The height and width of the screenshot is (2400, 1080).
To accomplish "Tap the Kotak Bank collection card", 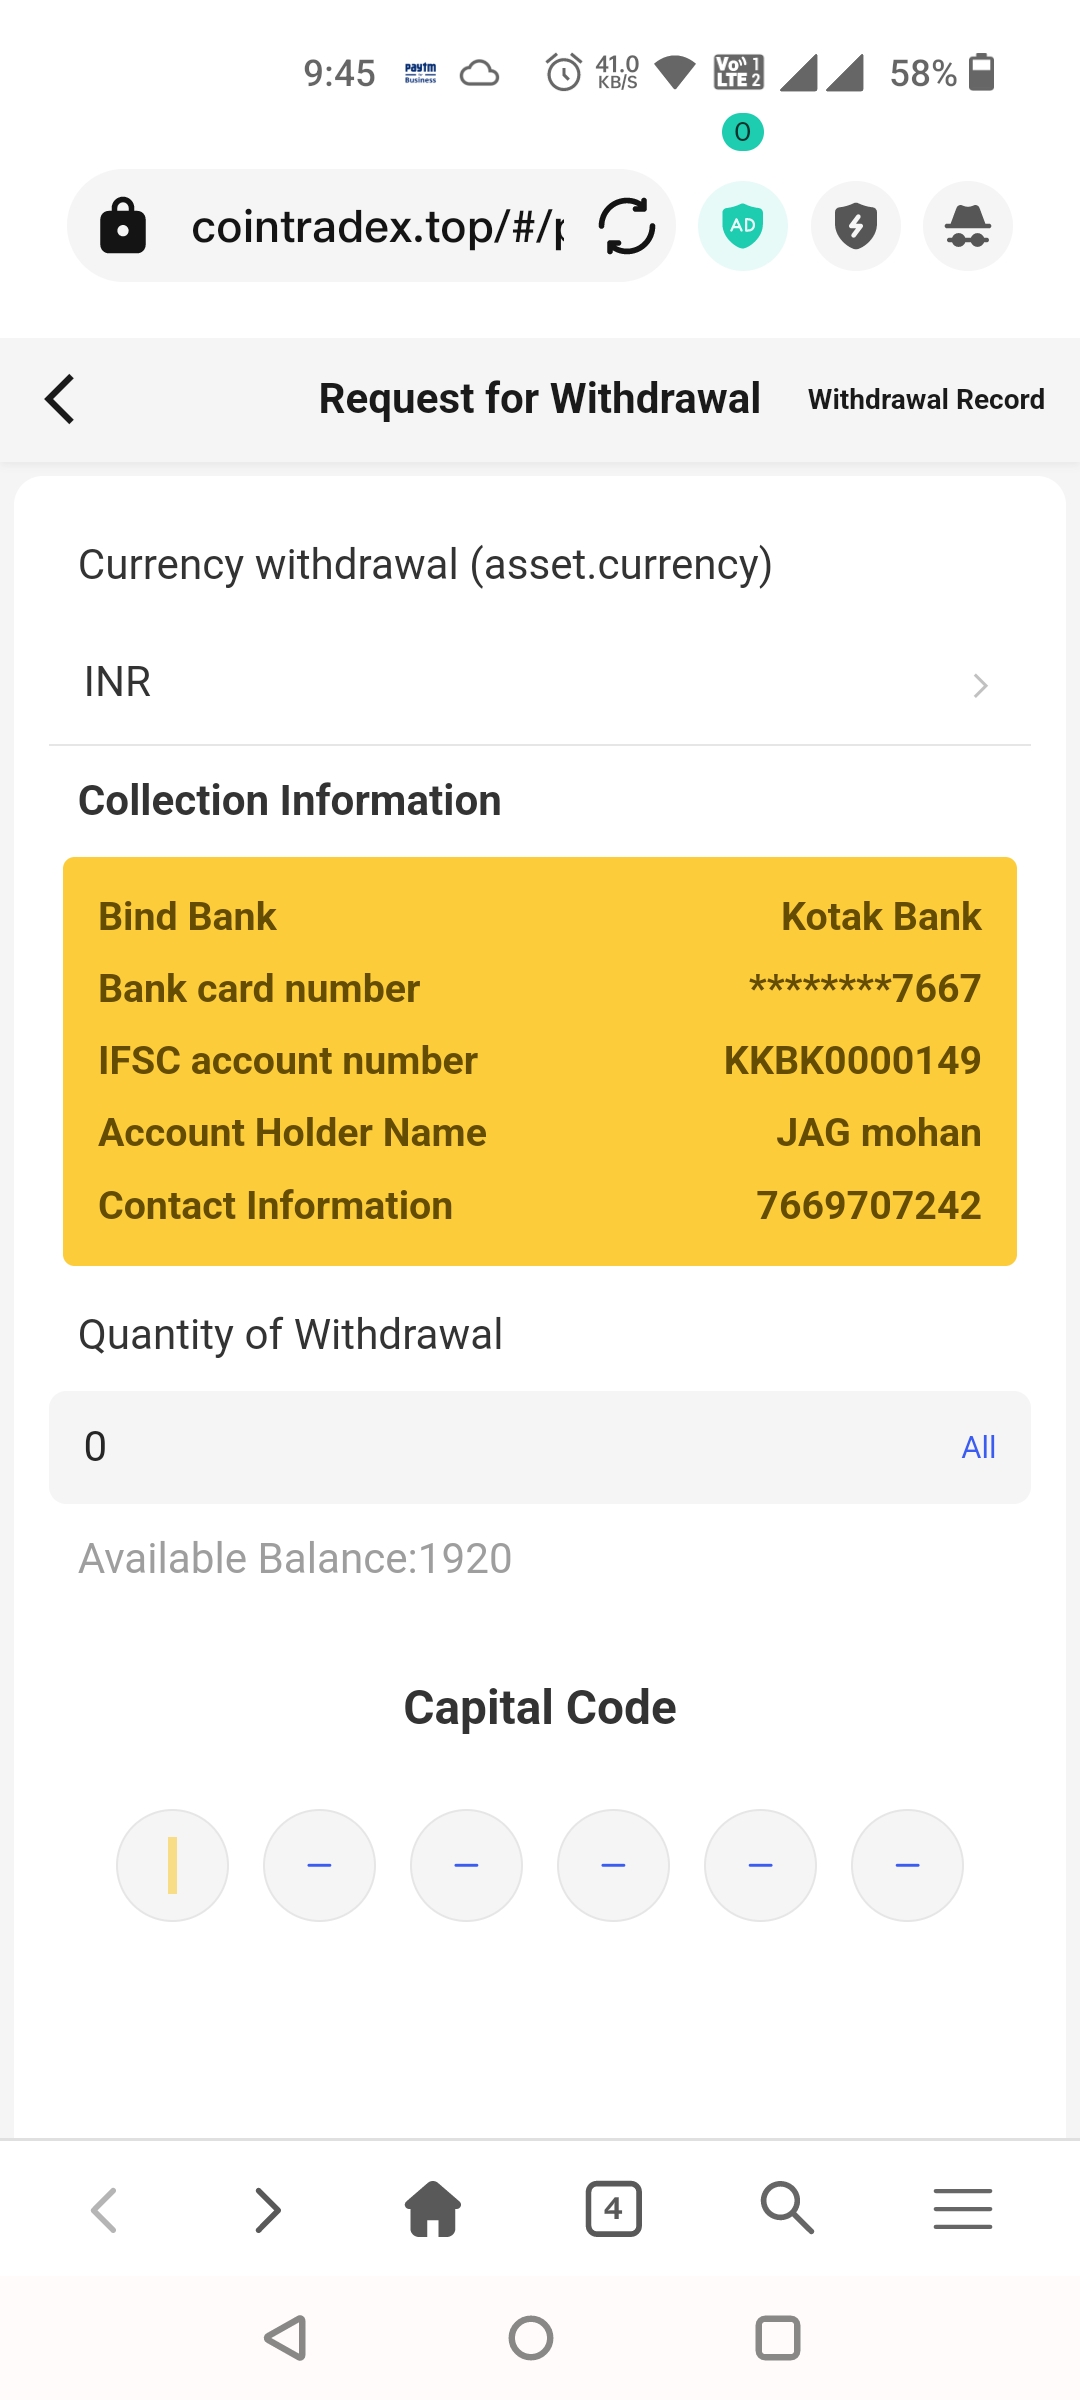I will (x=540, y=1061).
